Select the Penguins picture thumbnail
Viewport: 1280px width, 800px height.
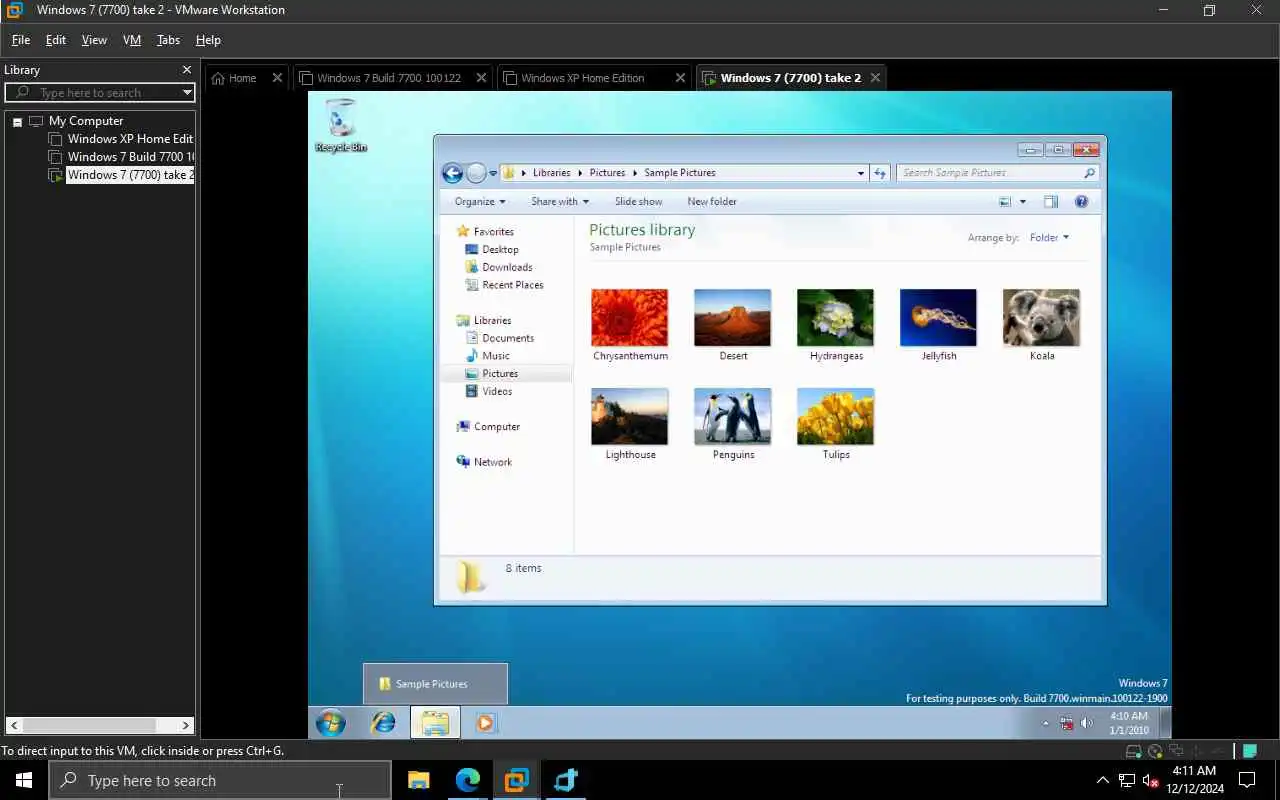click(x=733, y=417)
